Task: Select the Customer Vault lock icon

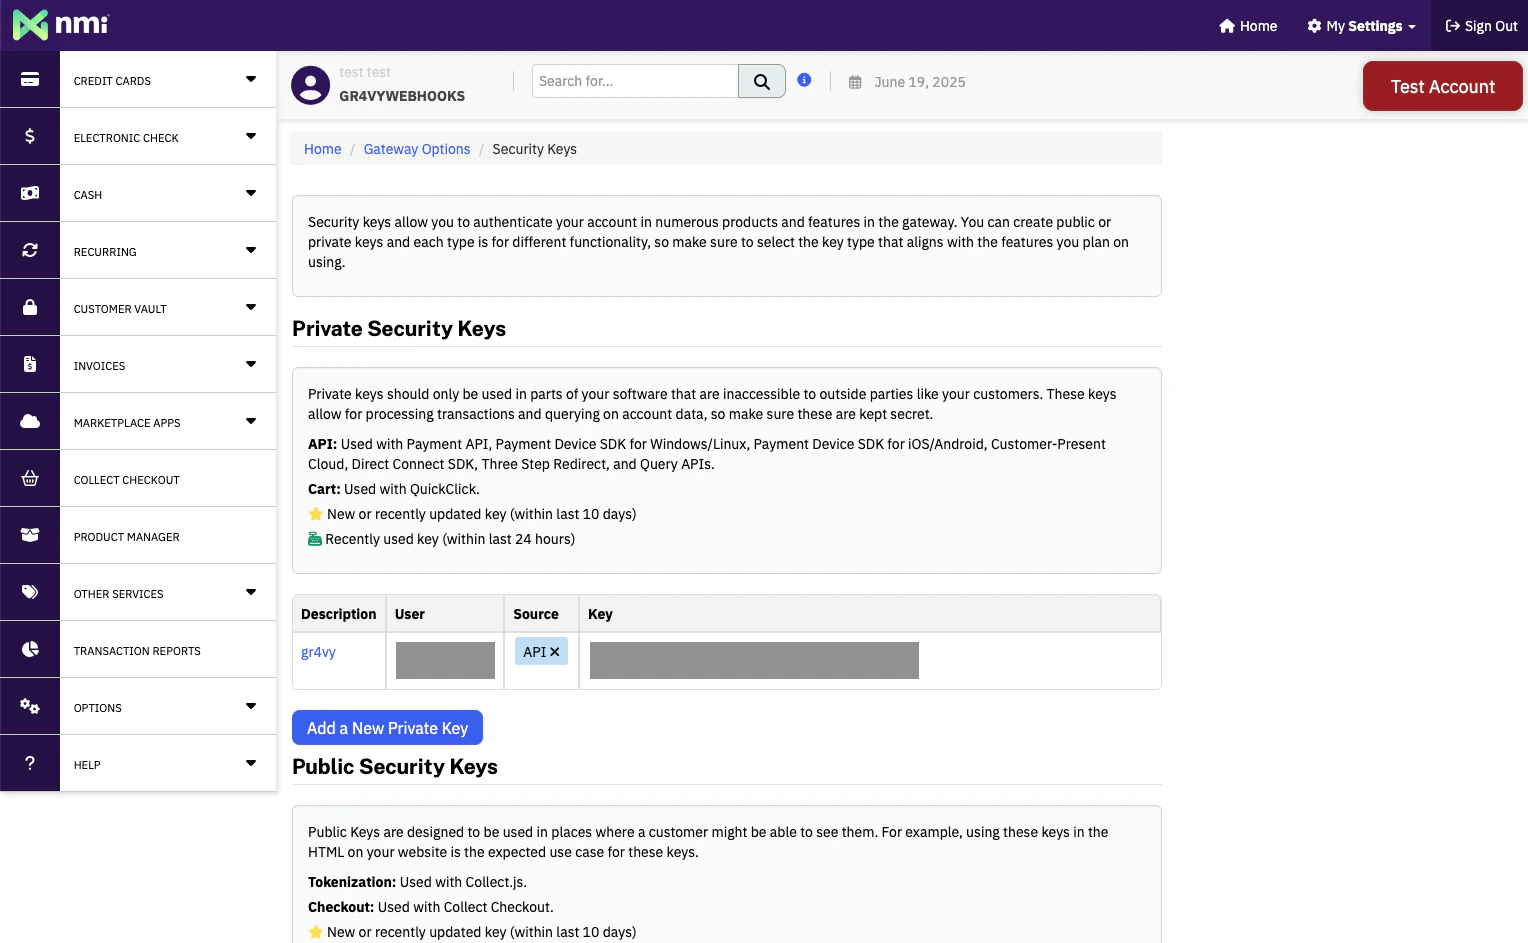Action: coord(30,307)
